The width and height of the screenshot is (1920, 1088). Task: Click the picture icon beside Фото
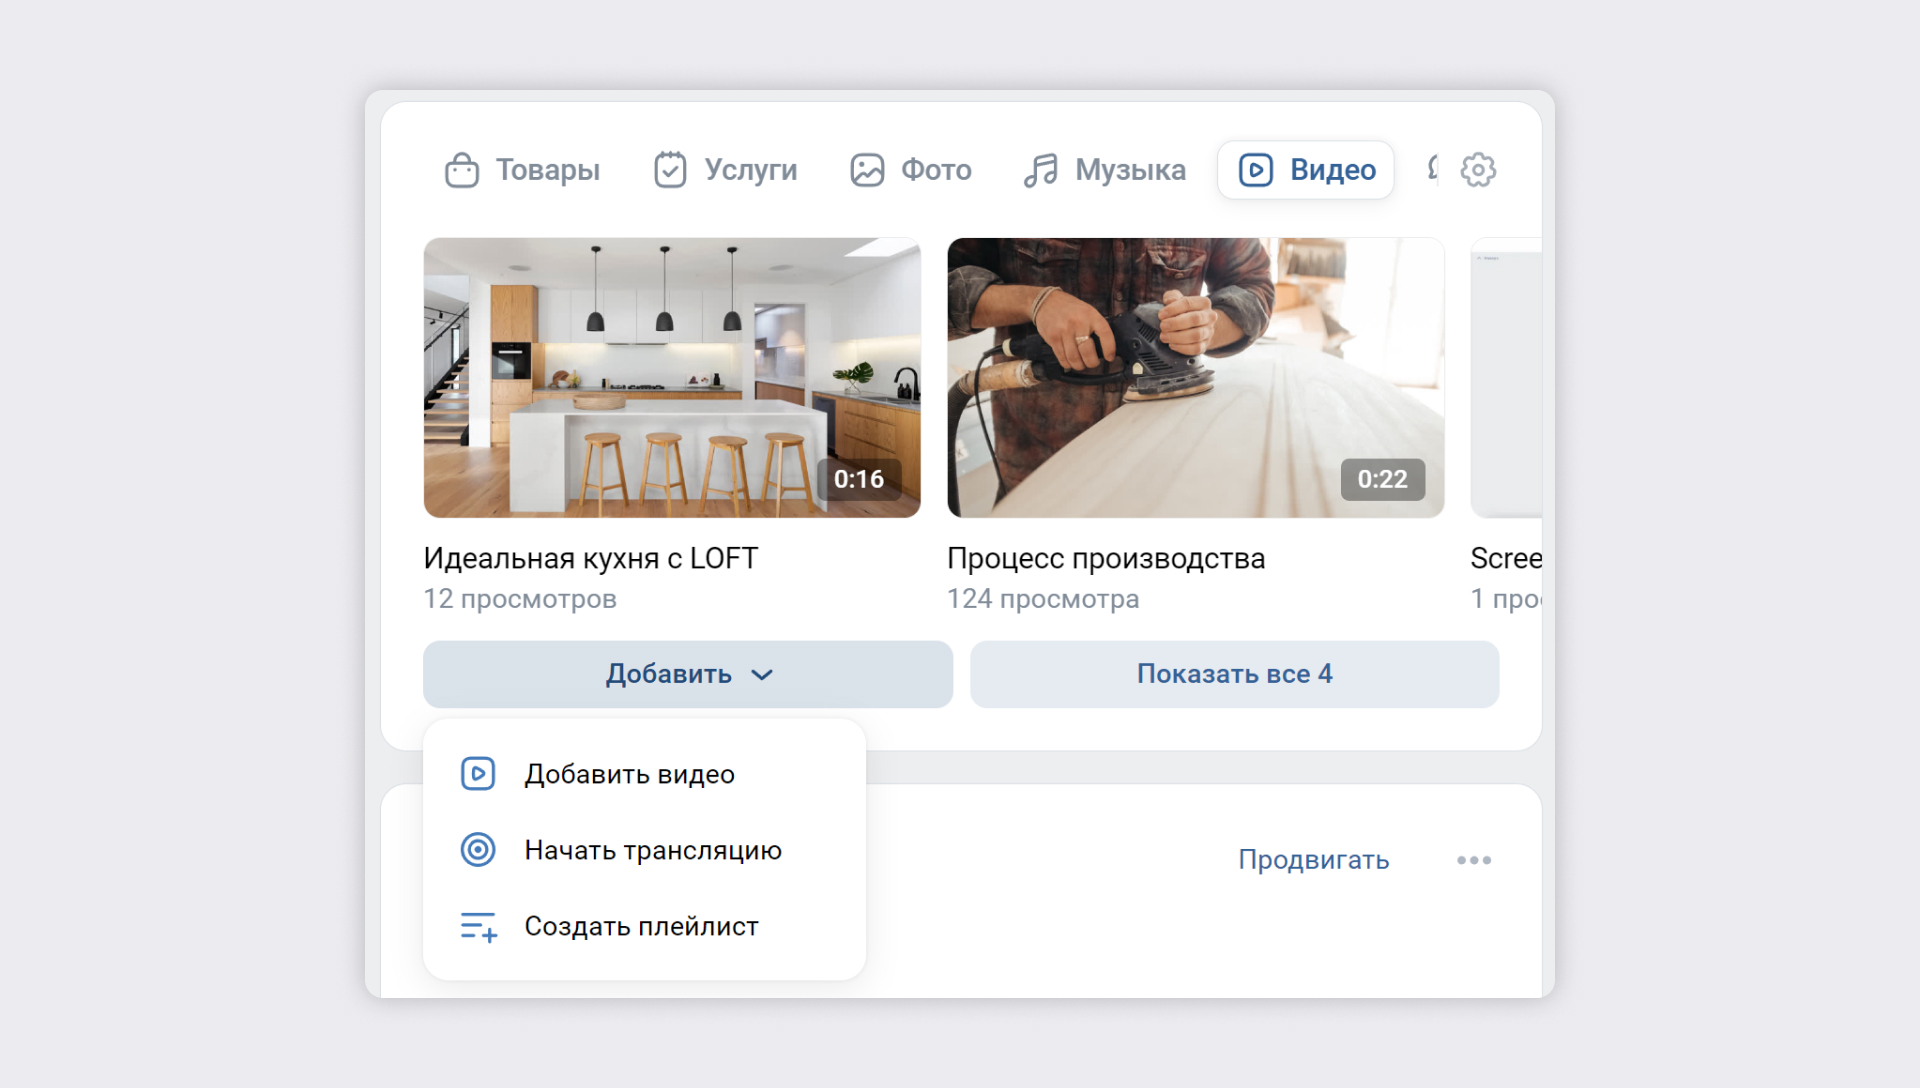pyautogui.click(x=867, y=170)
